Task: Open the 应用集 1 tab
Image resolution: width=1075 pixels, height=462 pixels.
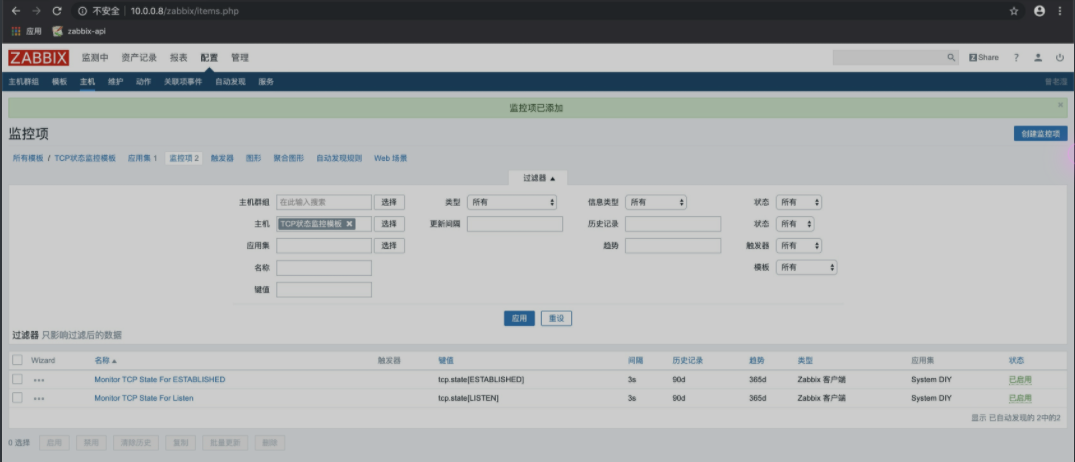Action: click(x=143, y=158)
